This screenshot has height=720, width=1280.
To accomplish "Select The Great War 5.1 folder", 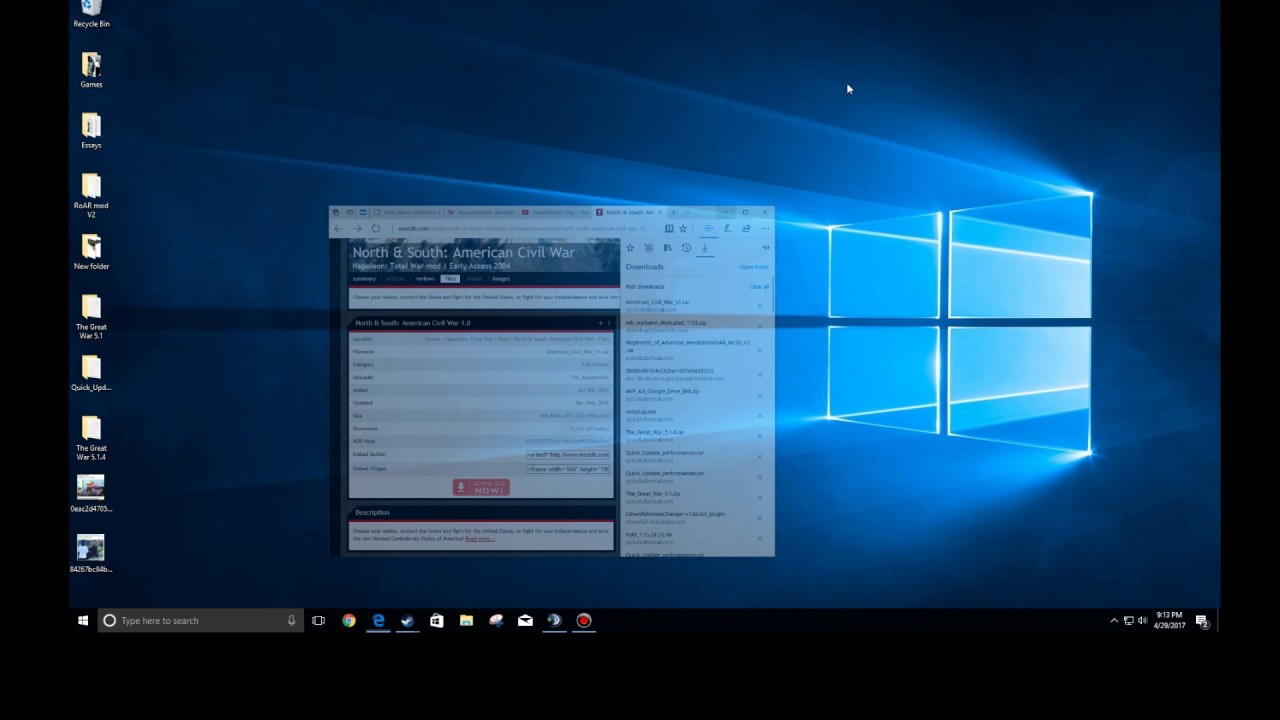I will [91, 317].
